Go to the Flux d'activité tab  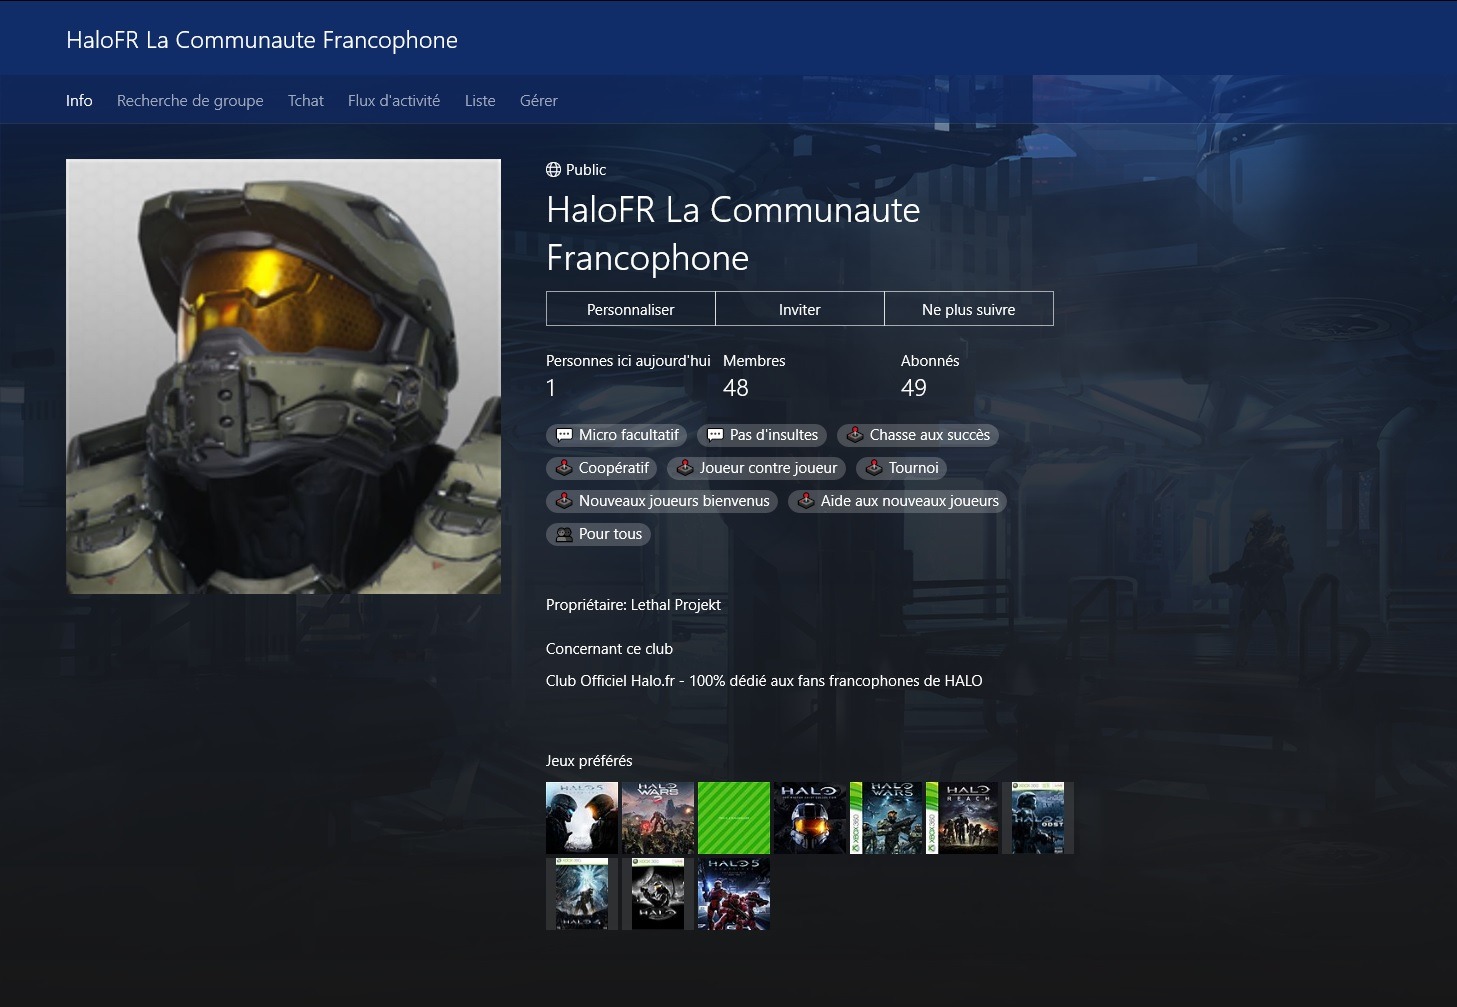(393, 101)
